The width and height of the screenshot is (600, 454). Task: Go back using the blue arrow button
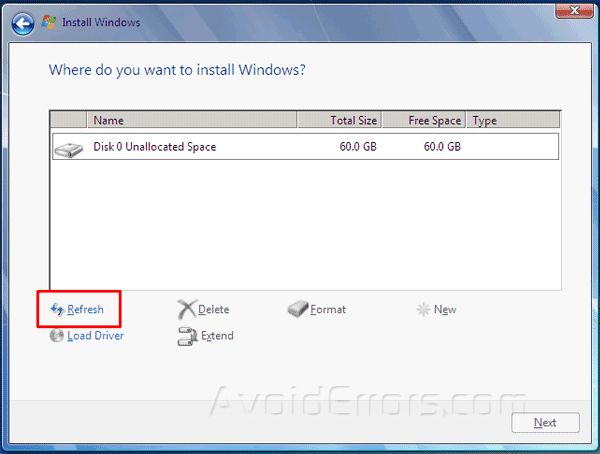(23, 24)
